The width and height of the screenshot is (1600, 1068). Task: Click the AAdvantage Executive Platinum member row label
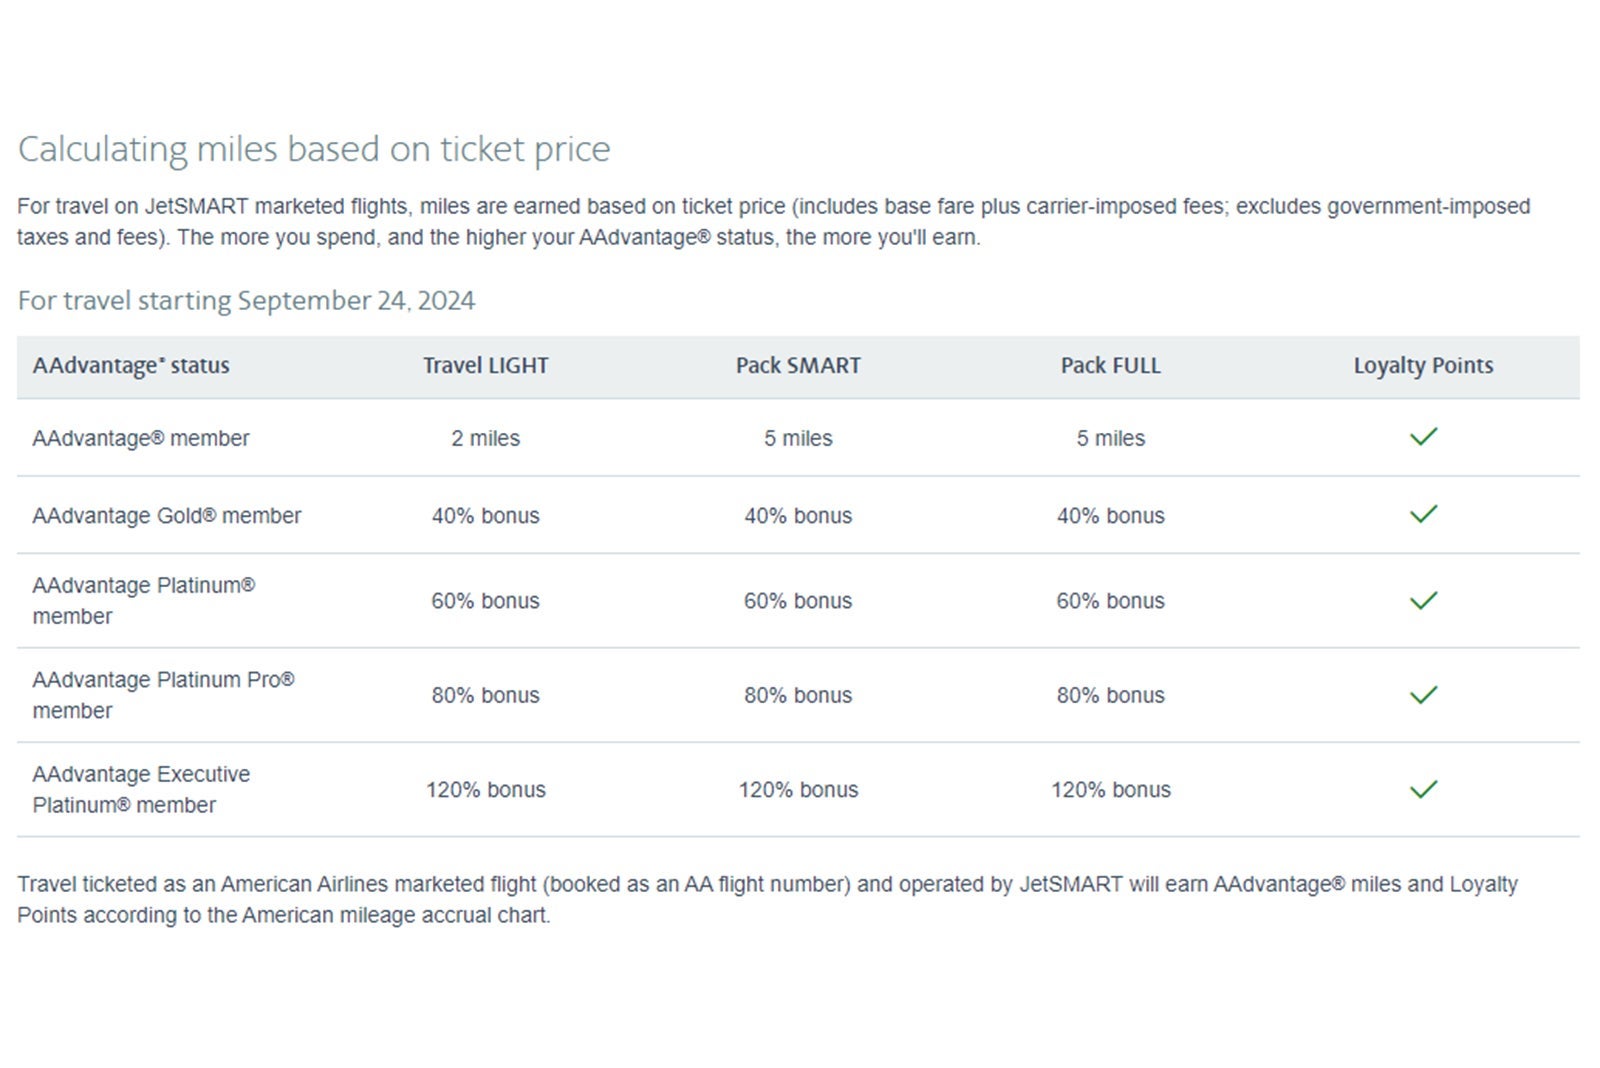[141, 789]
